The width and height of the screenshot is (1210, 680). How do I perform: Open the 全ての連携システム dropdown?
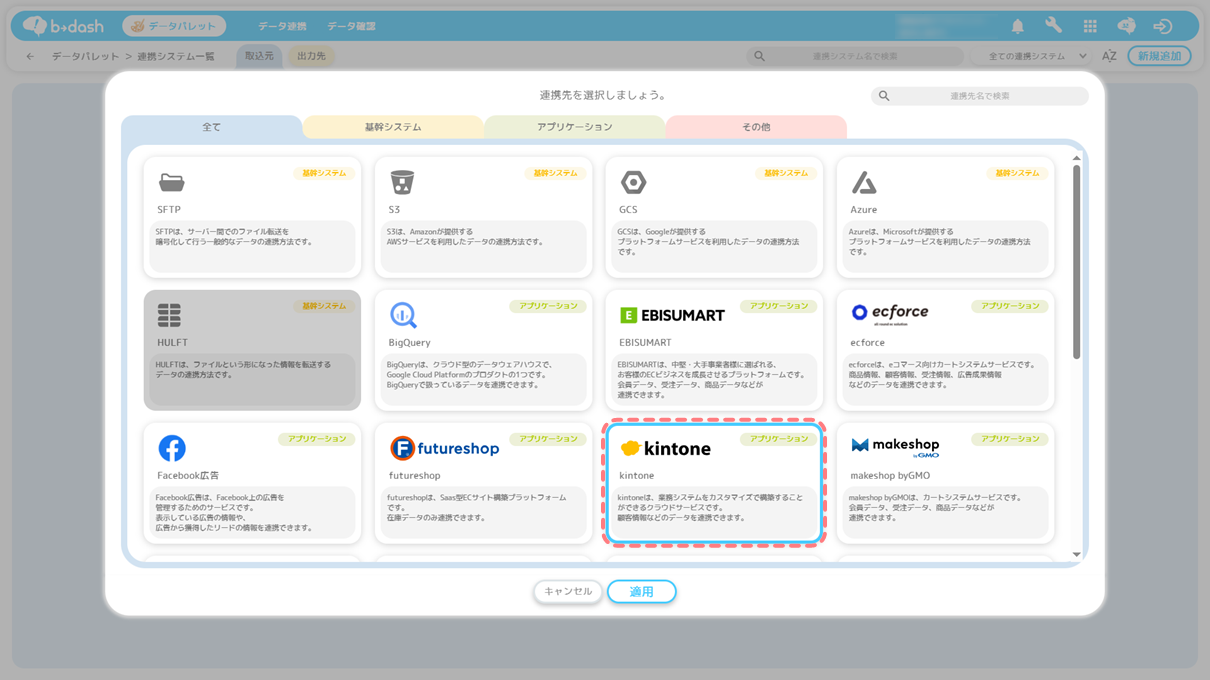pyautogui.click(x=1033, y=56)
